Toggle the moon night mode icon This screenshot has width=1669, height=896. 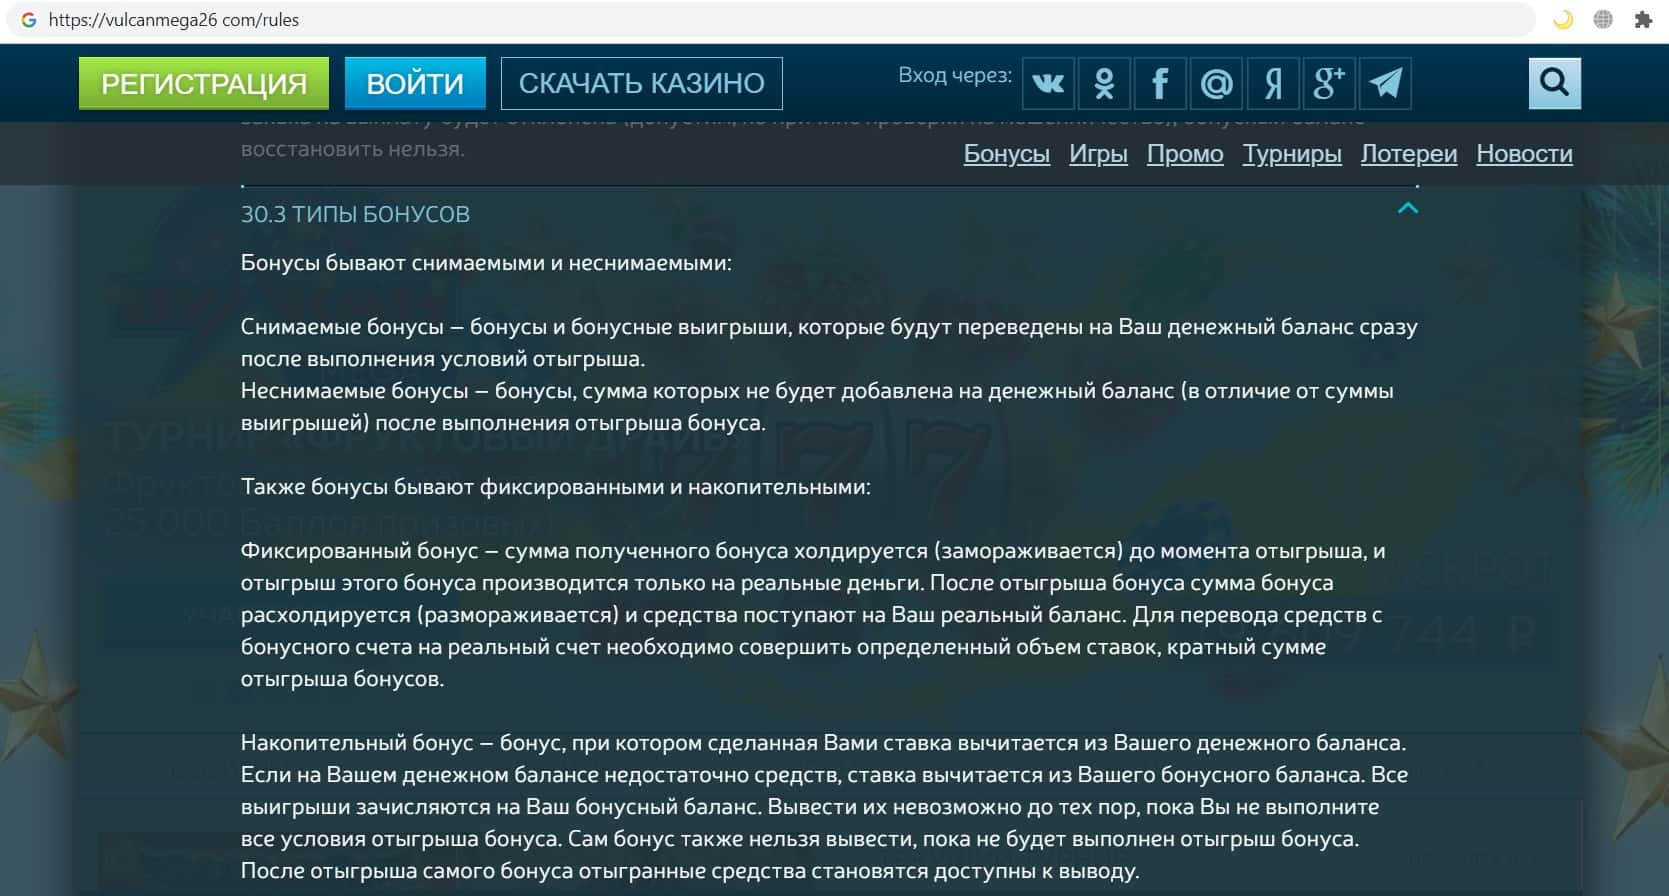[x=1562, y=20]
